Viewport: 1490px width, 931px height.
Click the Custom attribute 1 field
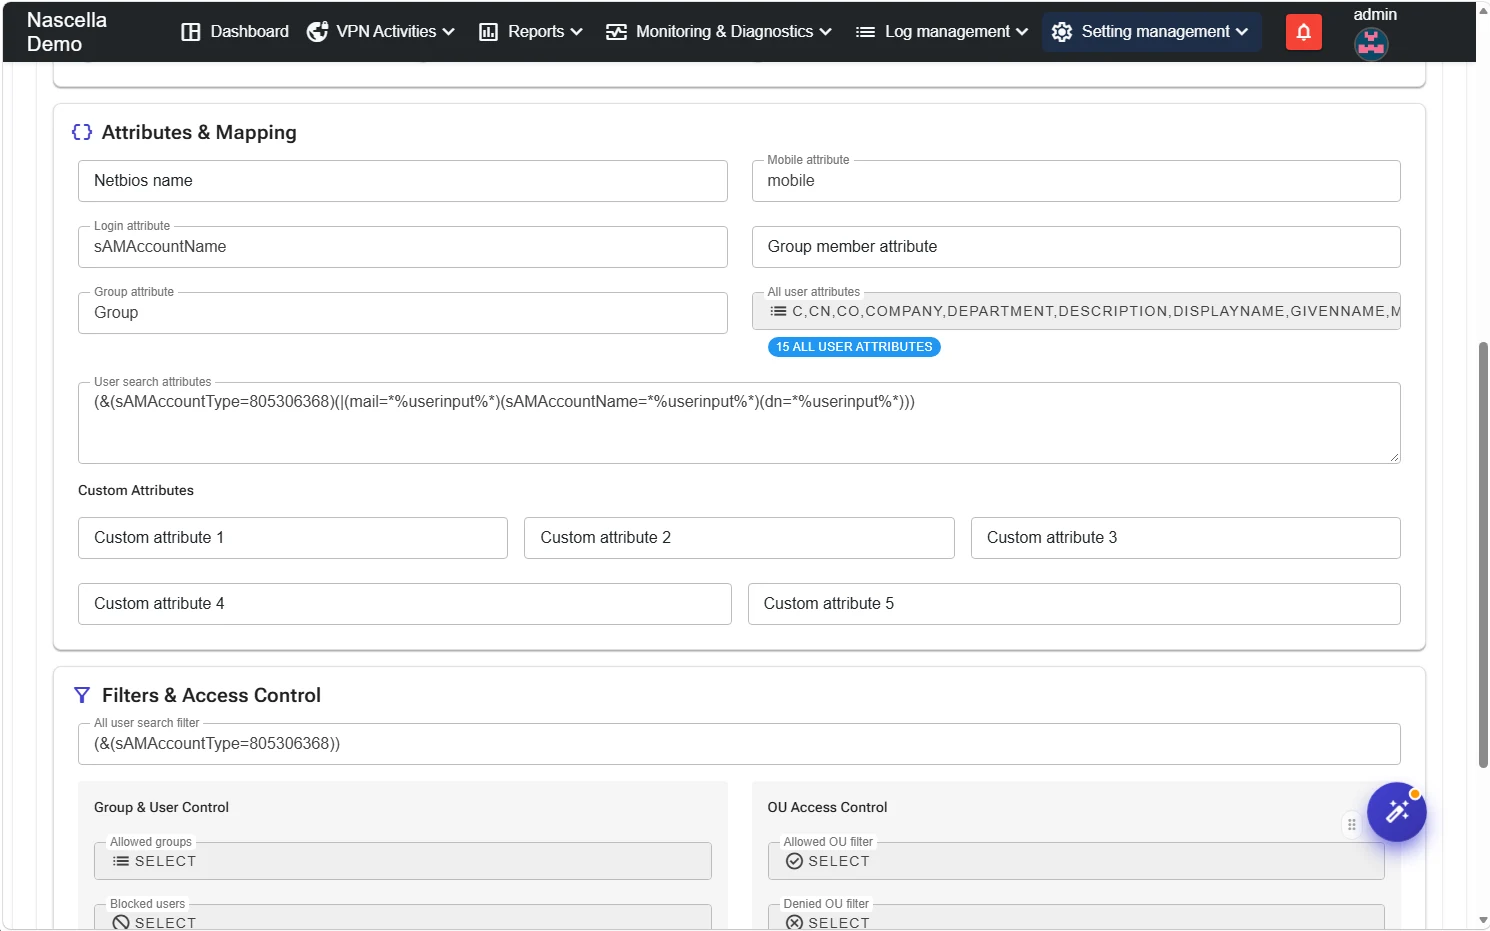click(293, 538)
